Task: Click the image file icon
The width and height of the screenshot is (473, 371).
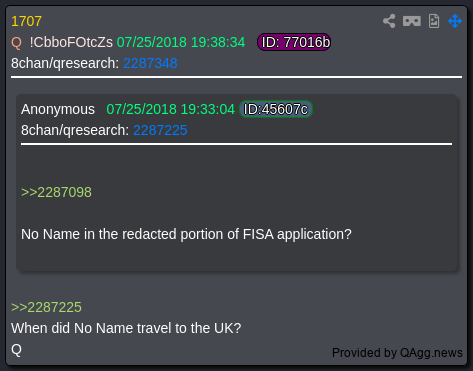Action: click(x=434, y=21)
